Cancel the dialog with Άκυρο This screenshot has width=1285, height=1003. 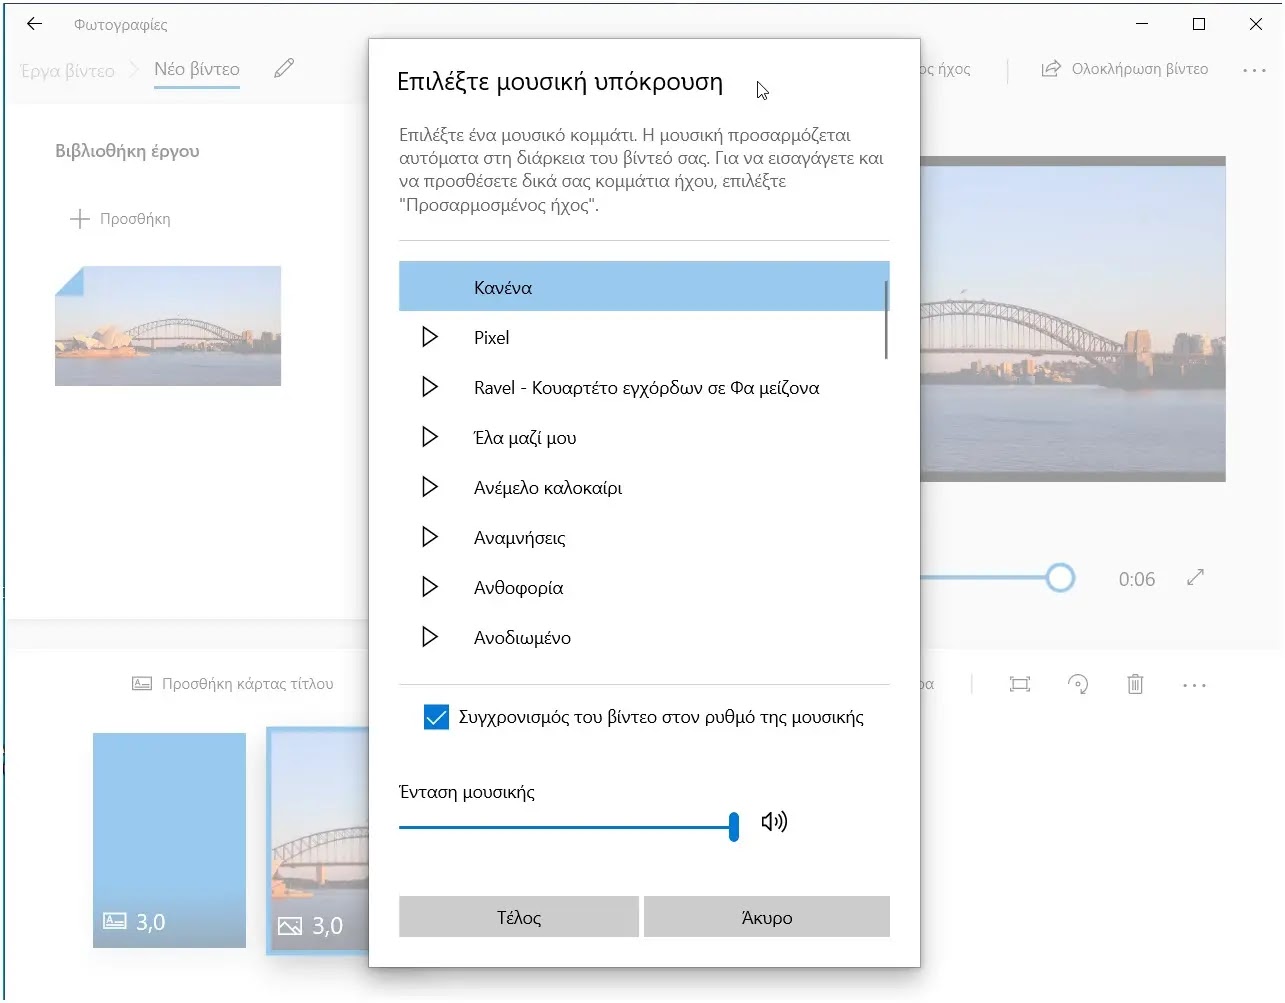pos(767,917)
